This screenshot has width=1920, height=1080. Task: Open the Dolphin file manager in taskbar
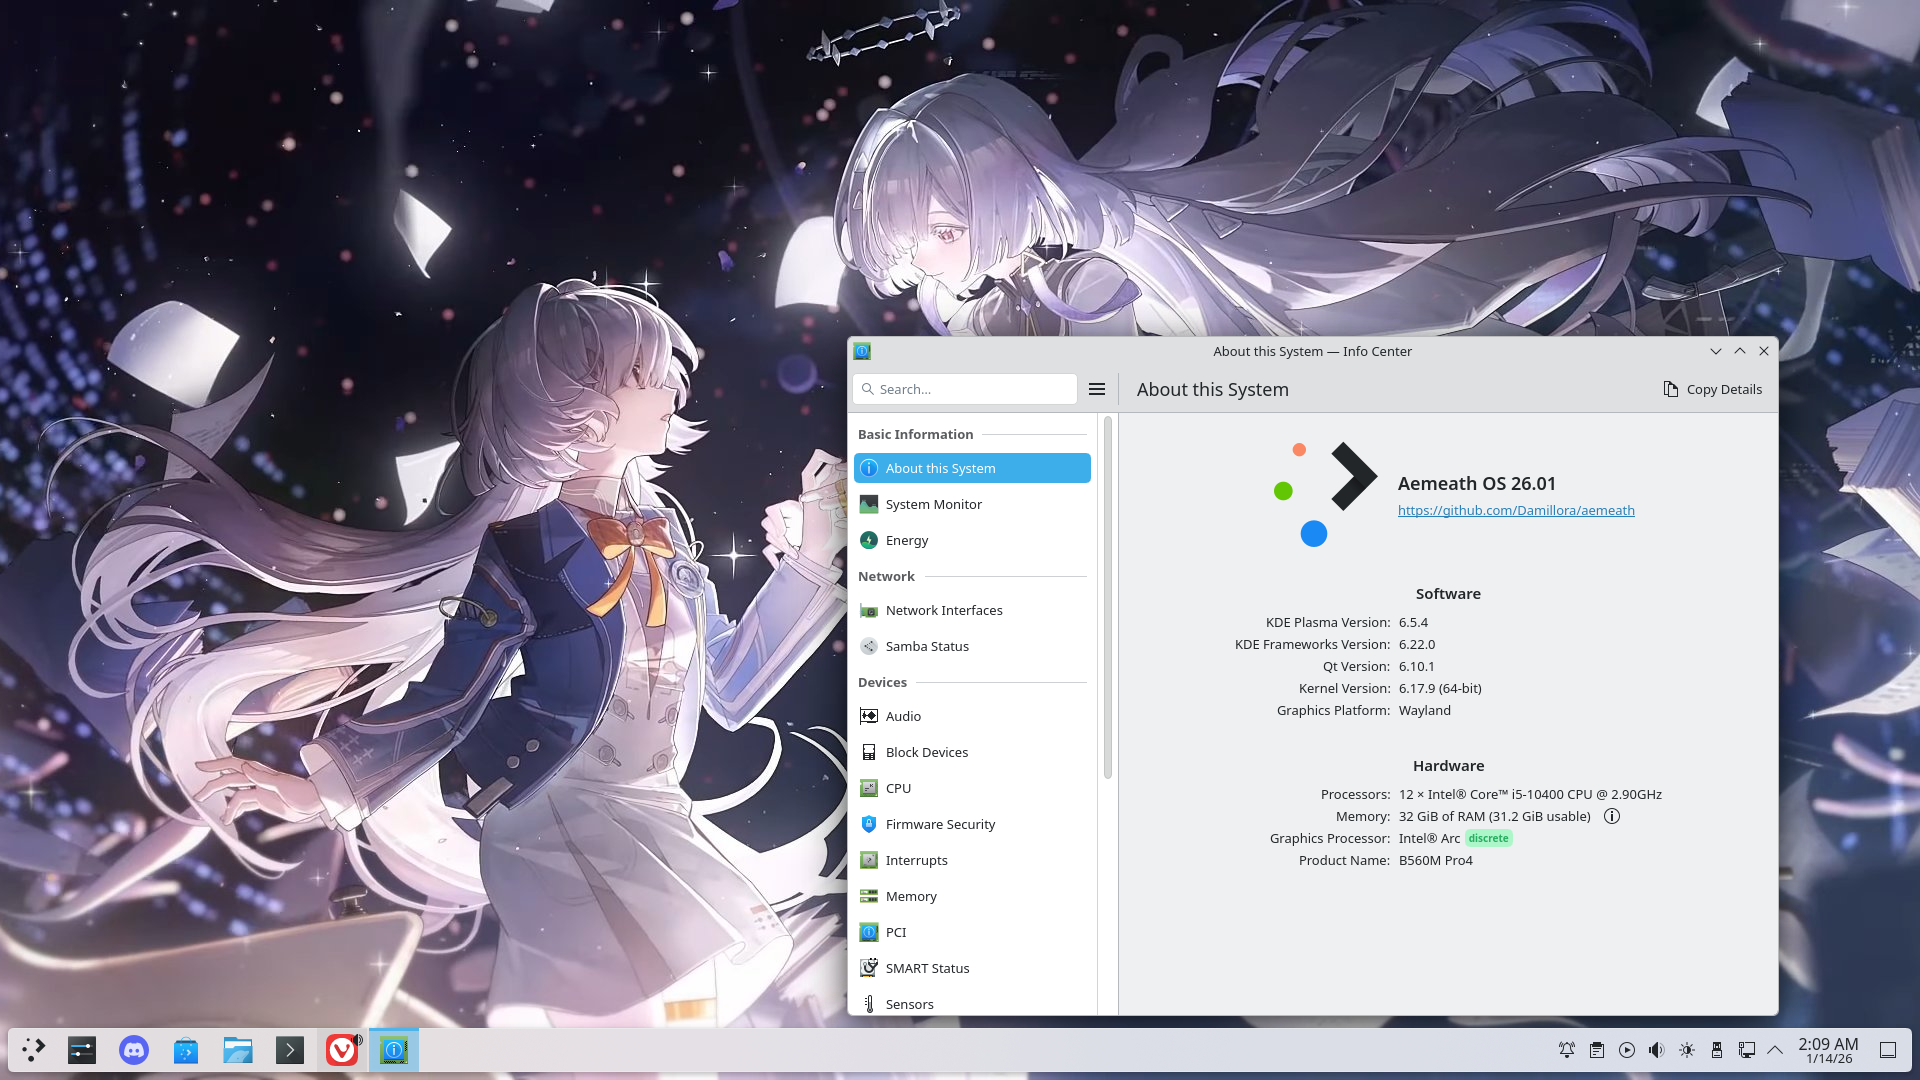click(x=238, y=1050)
